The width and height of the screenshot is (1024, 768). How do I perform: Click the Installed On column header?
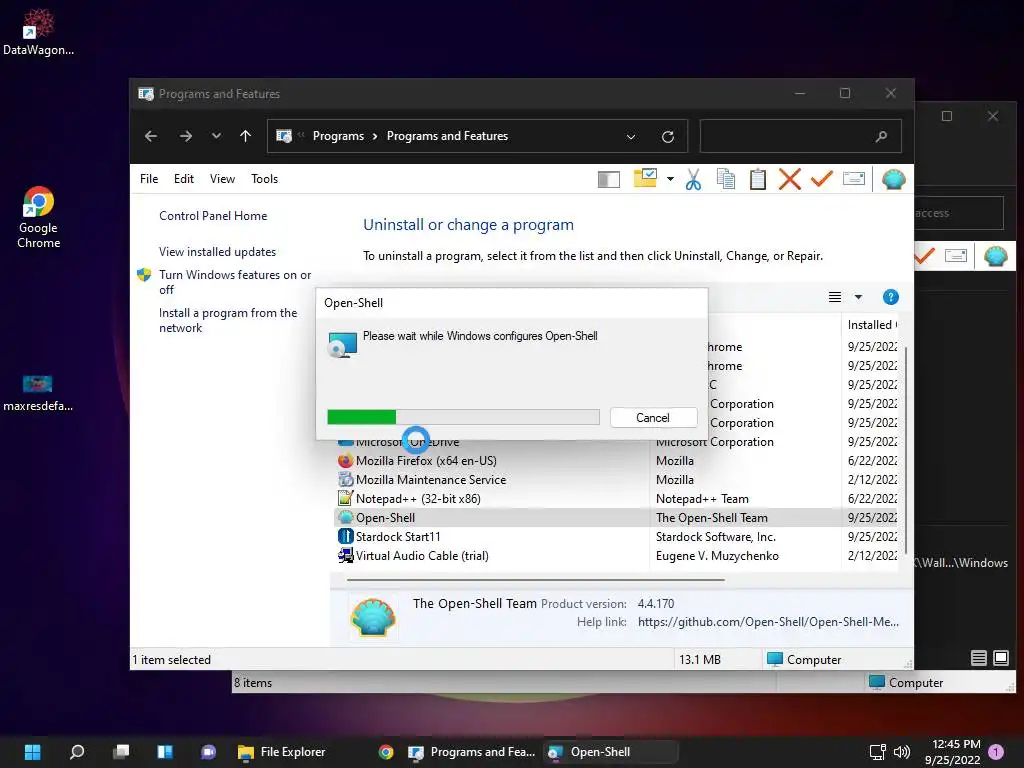point(871,325)
